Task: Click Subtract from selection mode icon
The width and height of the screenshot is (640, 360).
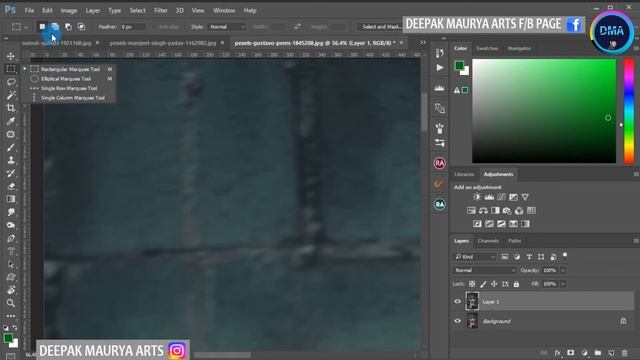Action: click(x=69, y=27)
